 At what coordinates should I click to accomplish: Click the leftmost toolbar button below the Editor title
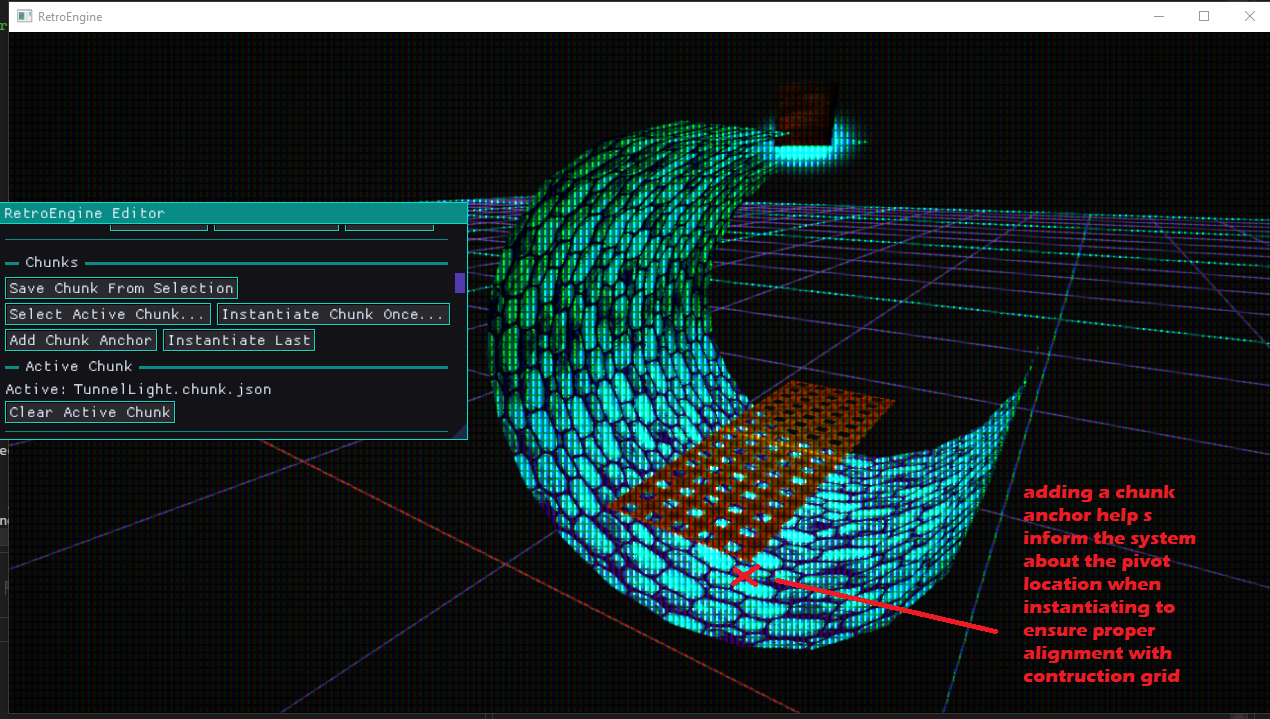coord(158,226)
